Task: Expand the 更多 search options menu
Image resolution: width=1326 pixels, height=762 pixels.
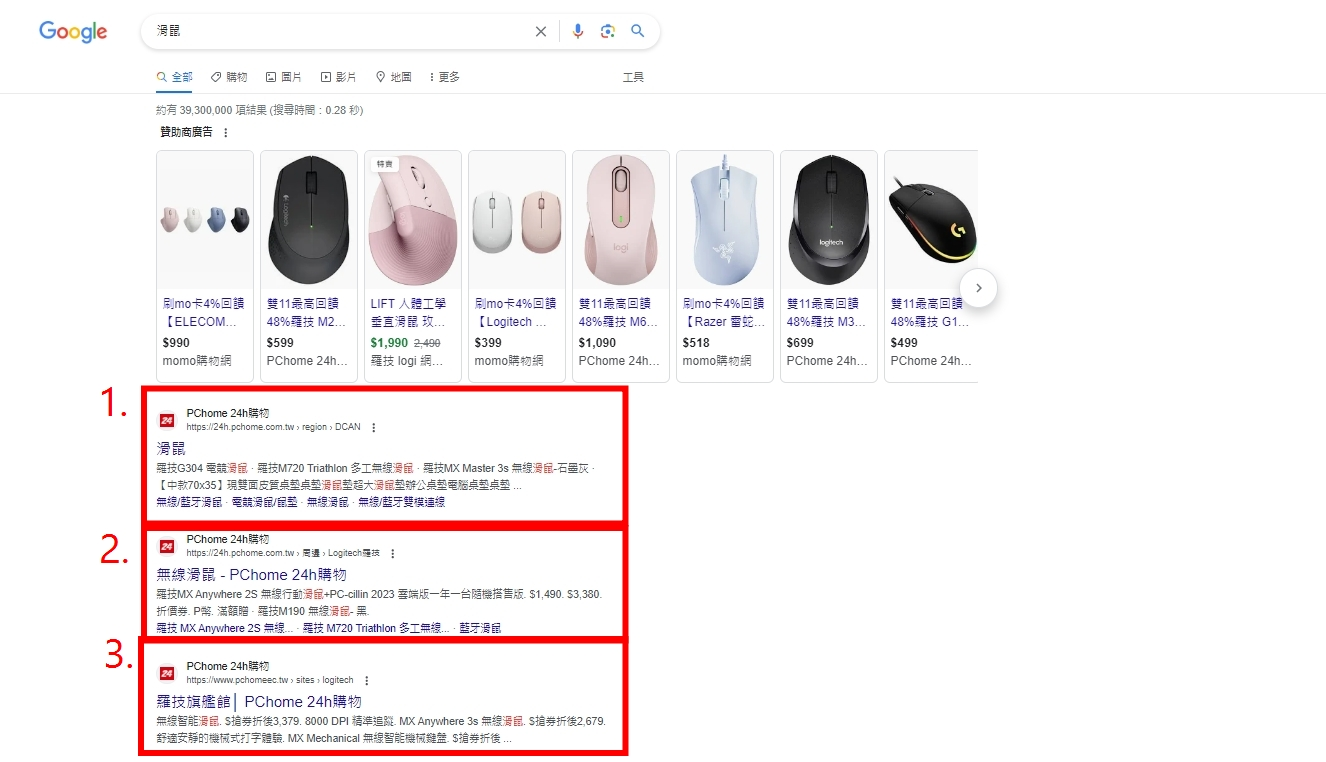Action: [444, 77]
